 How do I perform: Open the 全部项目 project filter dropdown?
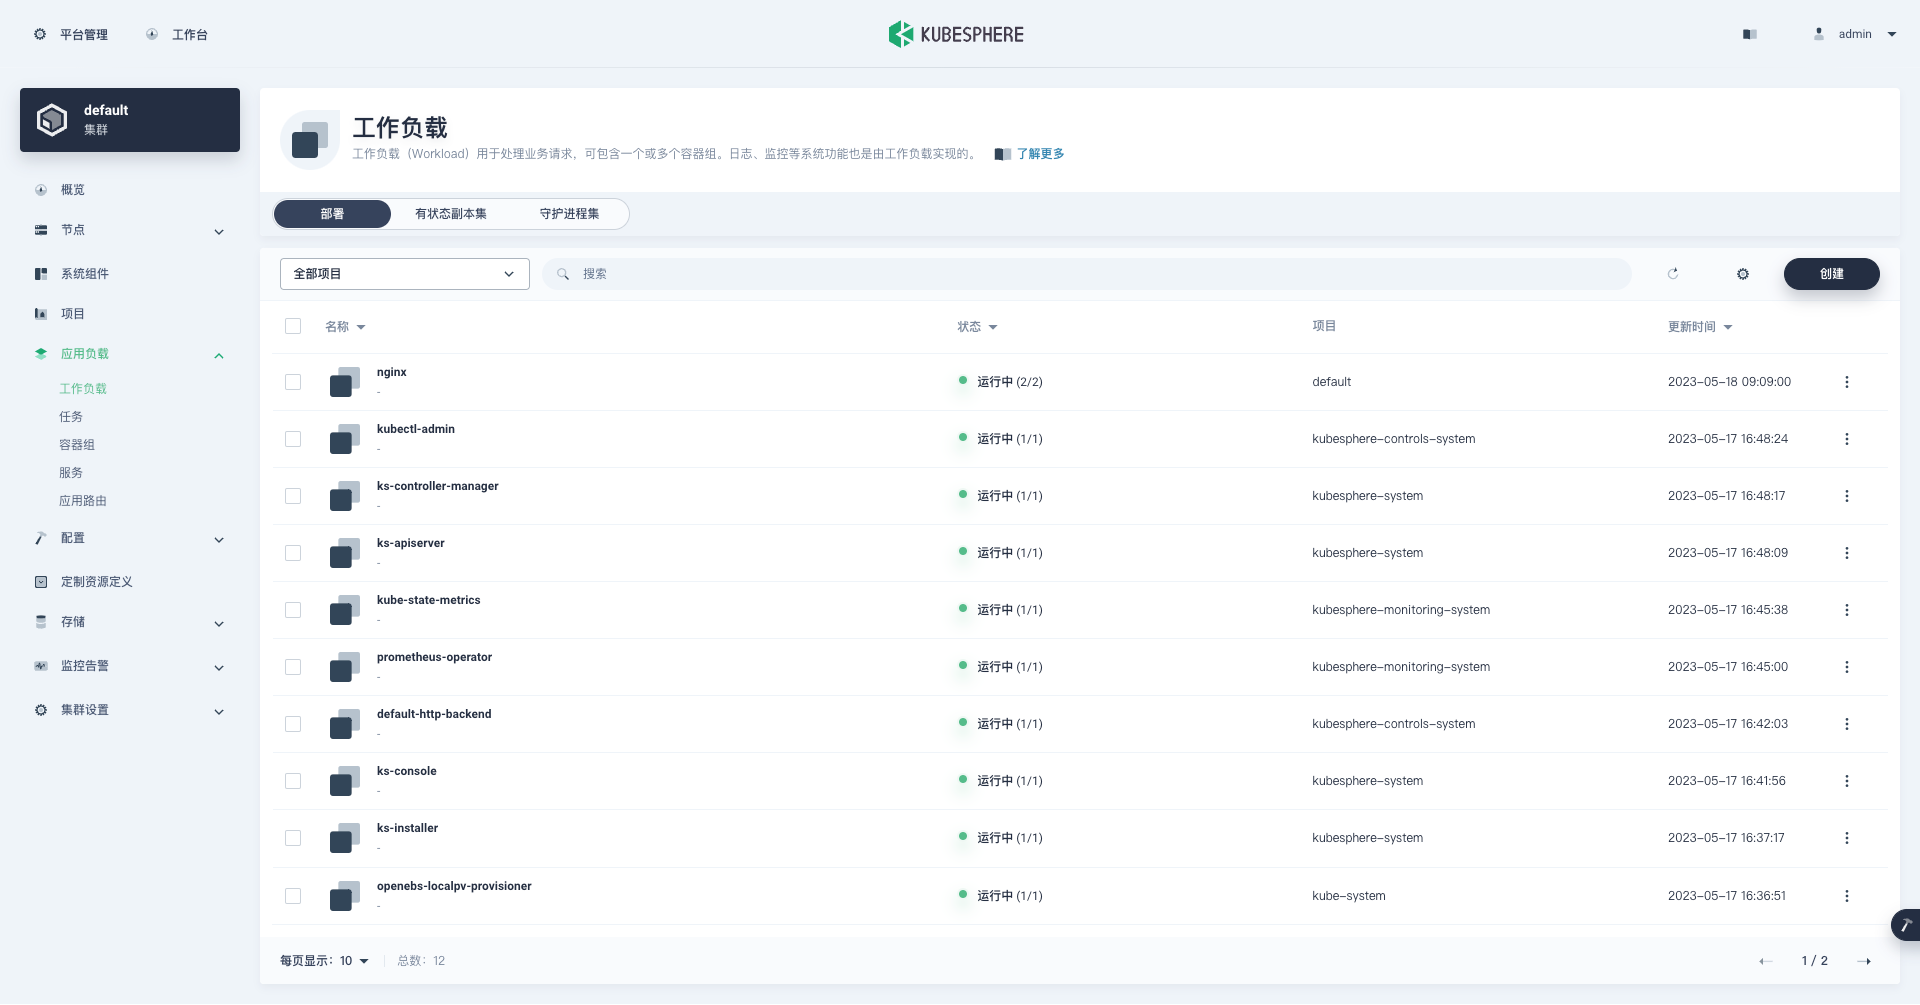coord(405,274)
